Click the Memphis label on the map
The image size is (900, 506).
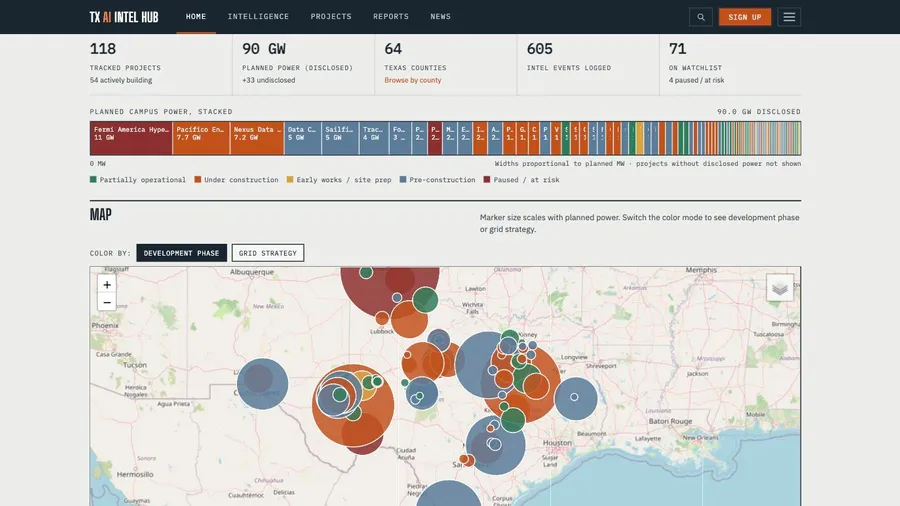pyautogui.click(x=701, y=270)
